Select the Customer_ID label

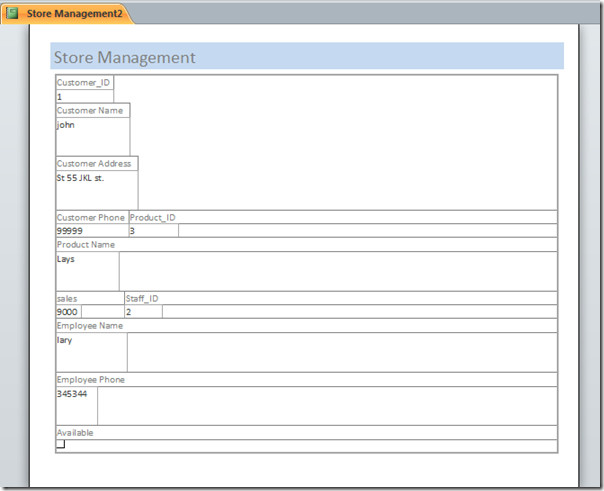(x=85, y=82)
